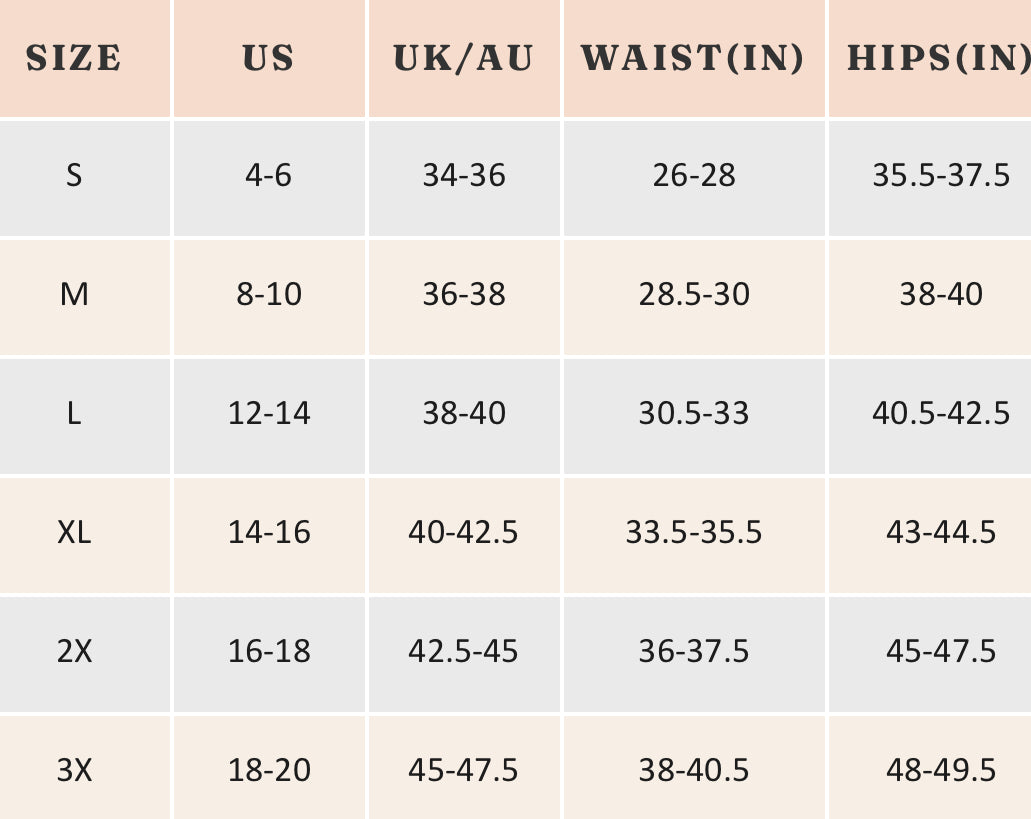The width and height of the screenshot is (1031, 819).
Task: Click the UK/AU column header
Action: [x=464, y=58]
